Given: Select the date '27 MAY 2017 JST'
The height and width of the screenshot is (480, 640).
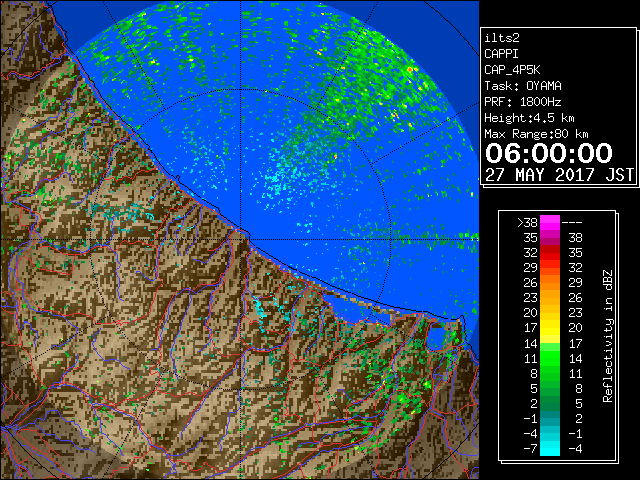Looking at the screenshot, I should (x=559, y=175).
